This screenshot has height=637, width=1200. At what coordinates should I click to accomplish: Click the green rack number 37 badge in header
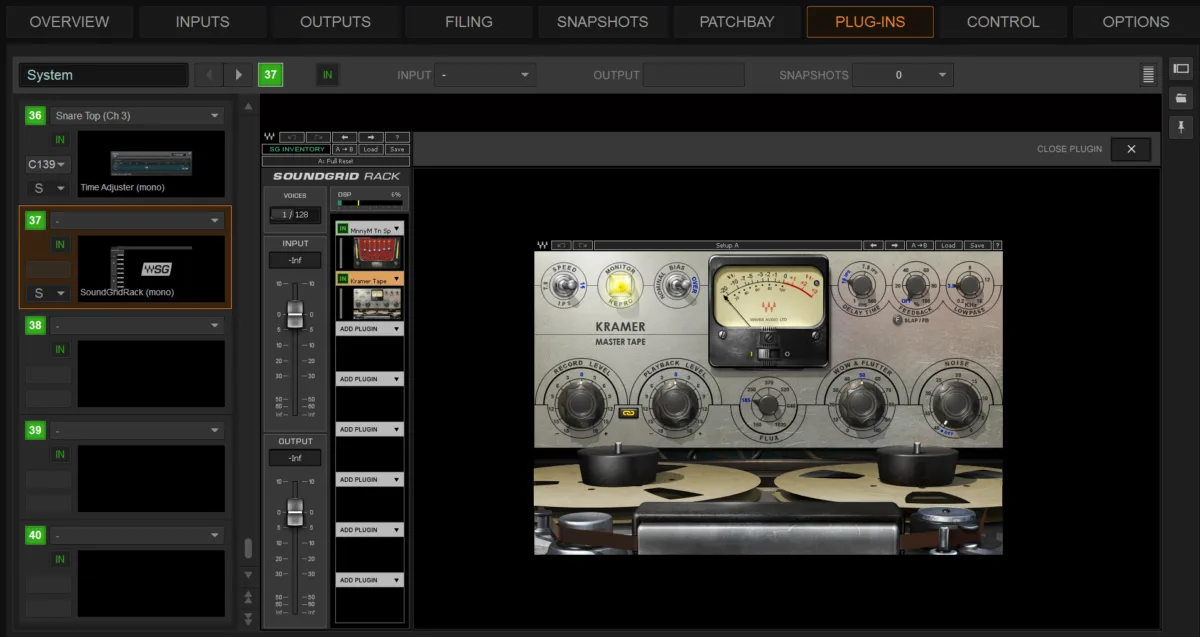point(270,75)
